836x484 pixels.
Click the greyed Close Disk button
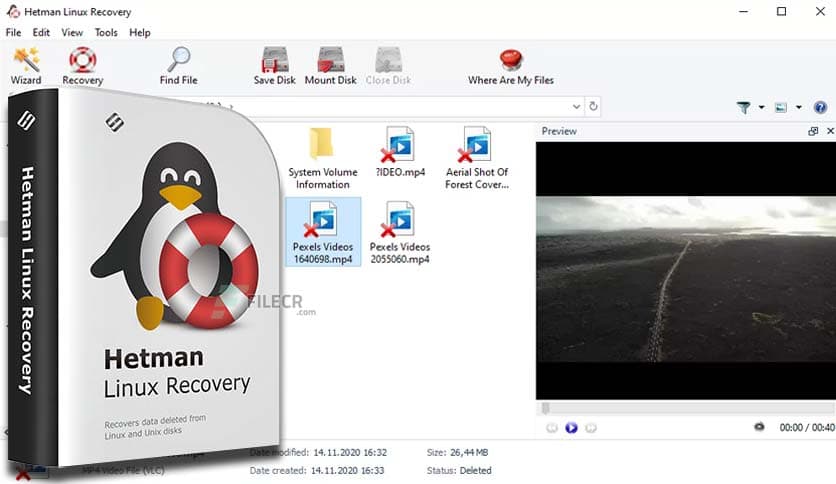click(x=388, y=66)
